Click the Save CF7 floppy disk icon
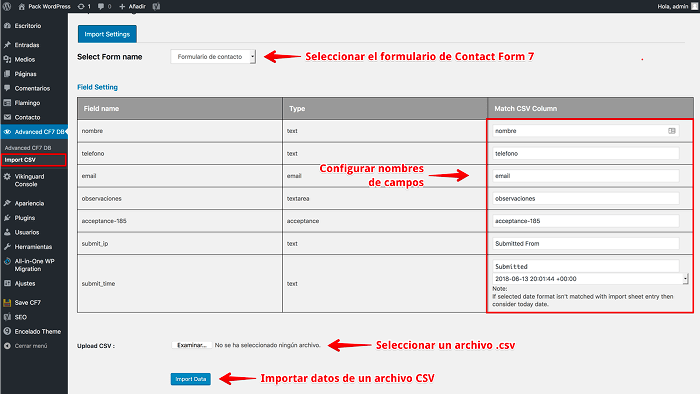 tap(7, 303)
